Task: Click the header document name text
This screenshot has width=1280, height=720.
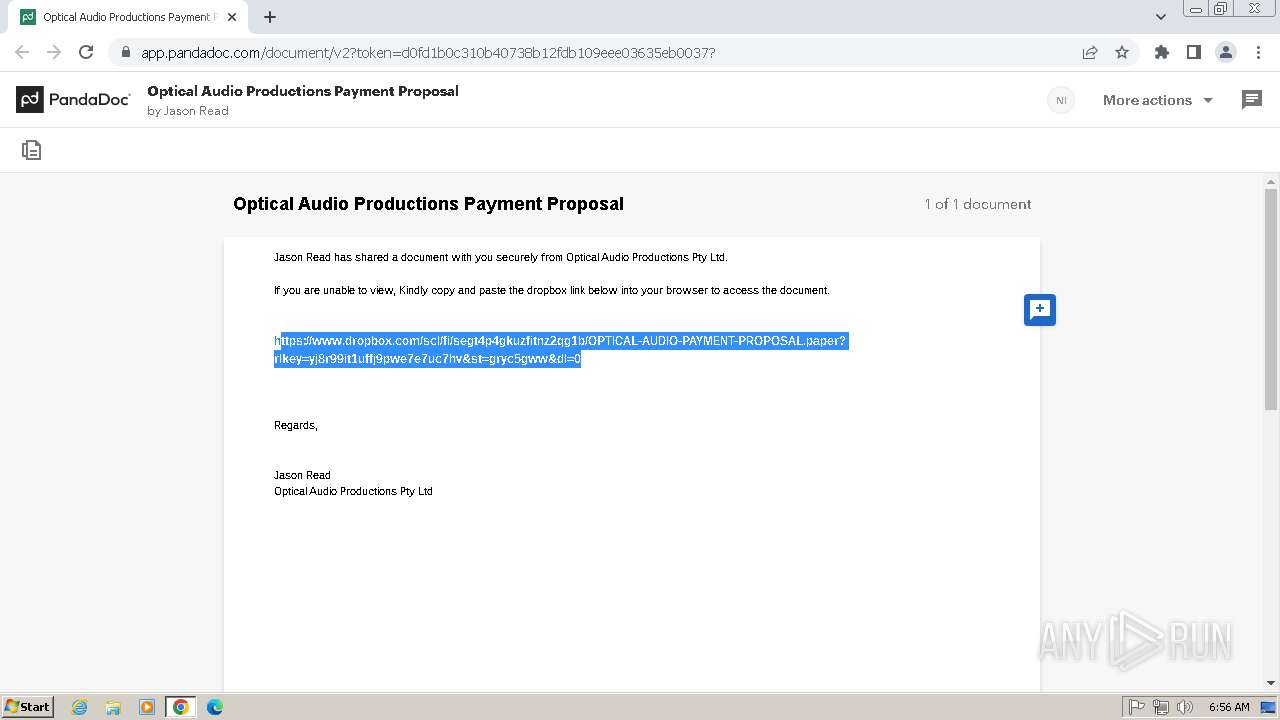Action: (x=303, y=91)
